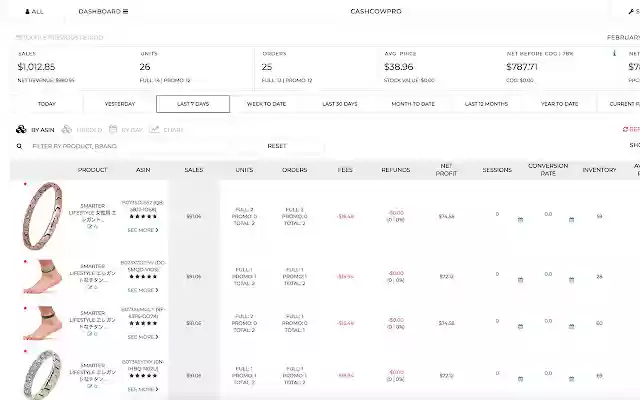
Task: Click the edit note icon under rose gold bracelet name
Action: click(x=90, y=227)
